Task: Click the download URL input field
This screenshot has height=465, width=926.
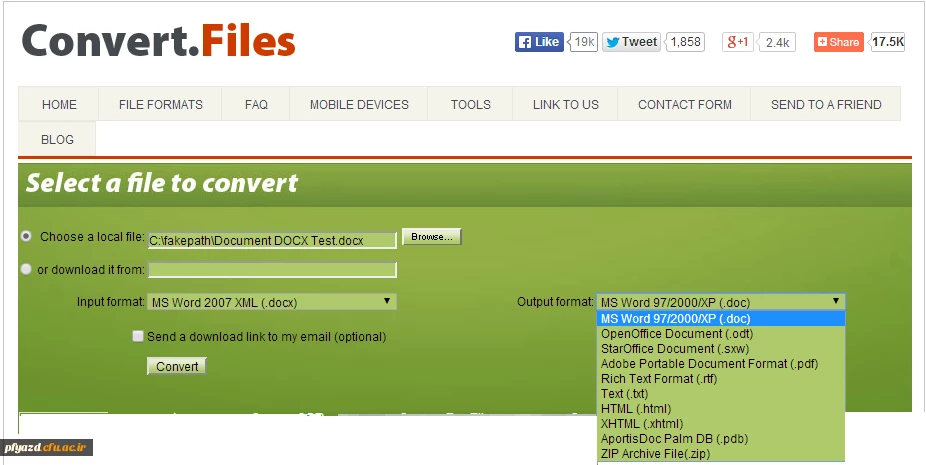Action: pyautogui.click(x=272, y=270)
